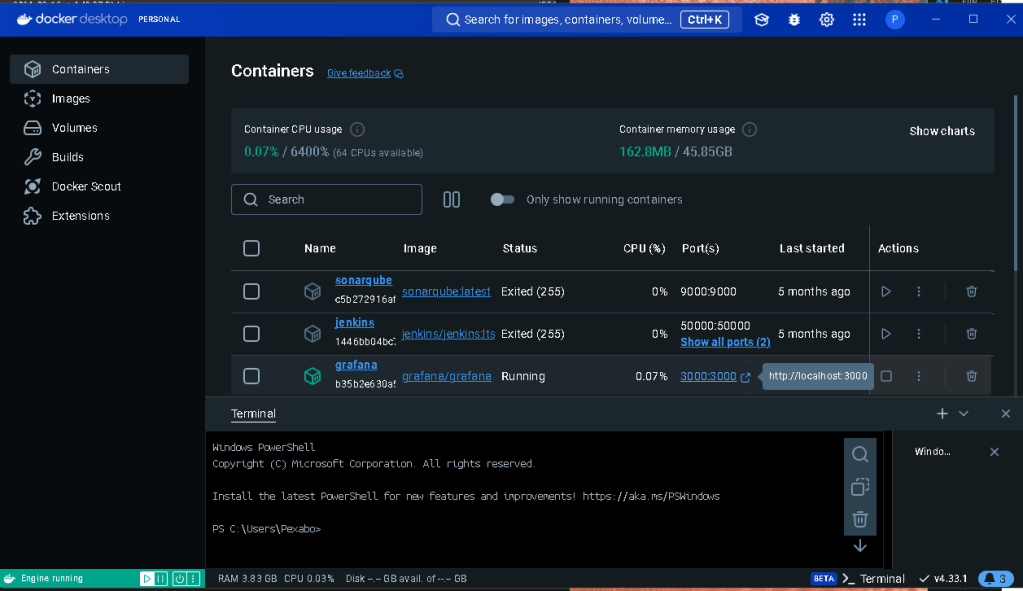This screenshot has height=591, width=1023.
Task: Click the Last started column header
Action: click(x=812, y=249)
